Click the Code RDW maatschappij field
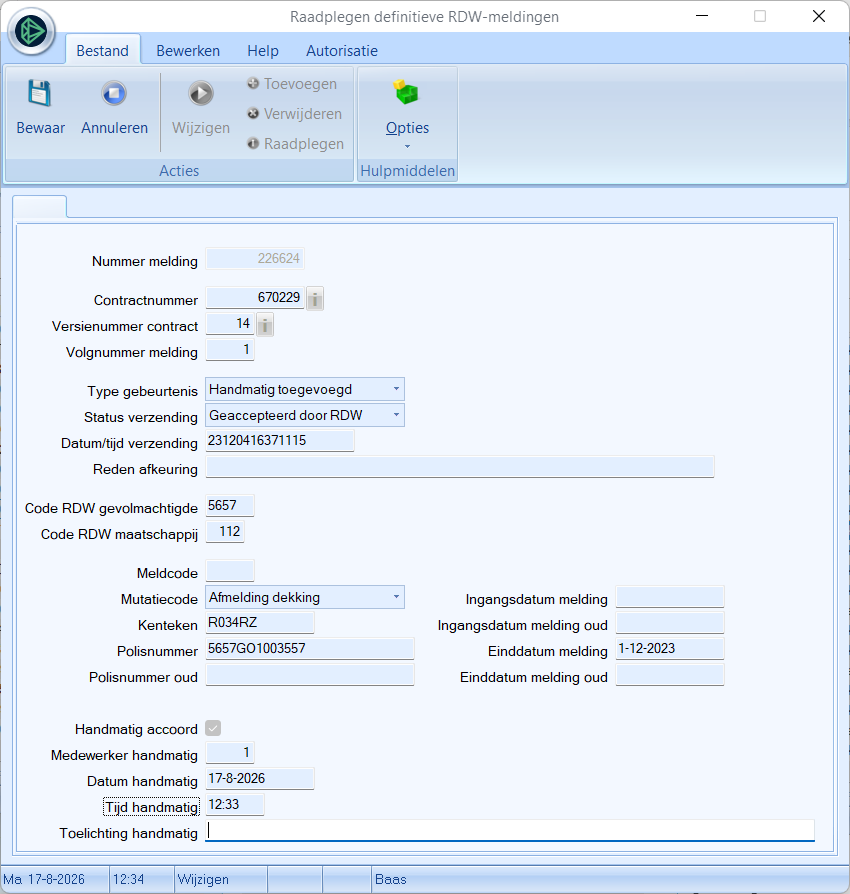The image size is (850, 894). tap(225, 532)
